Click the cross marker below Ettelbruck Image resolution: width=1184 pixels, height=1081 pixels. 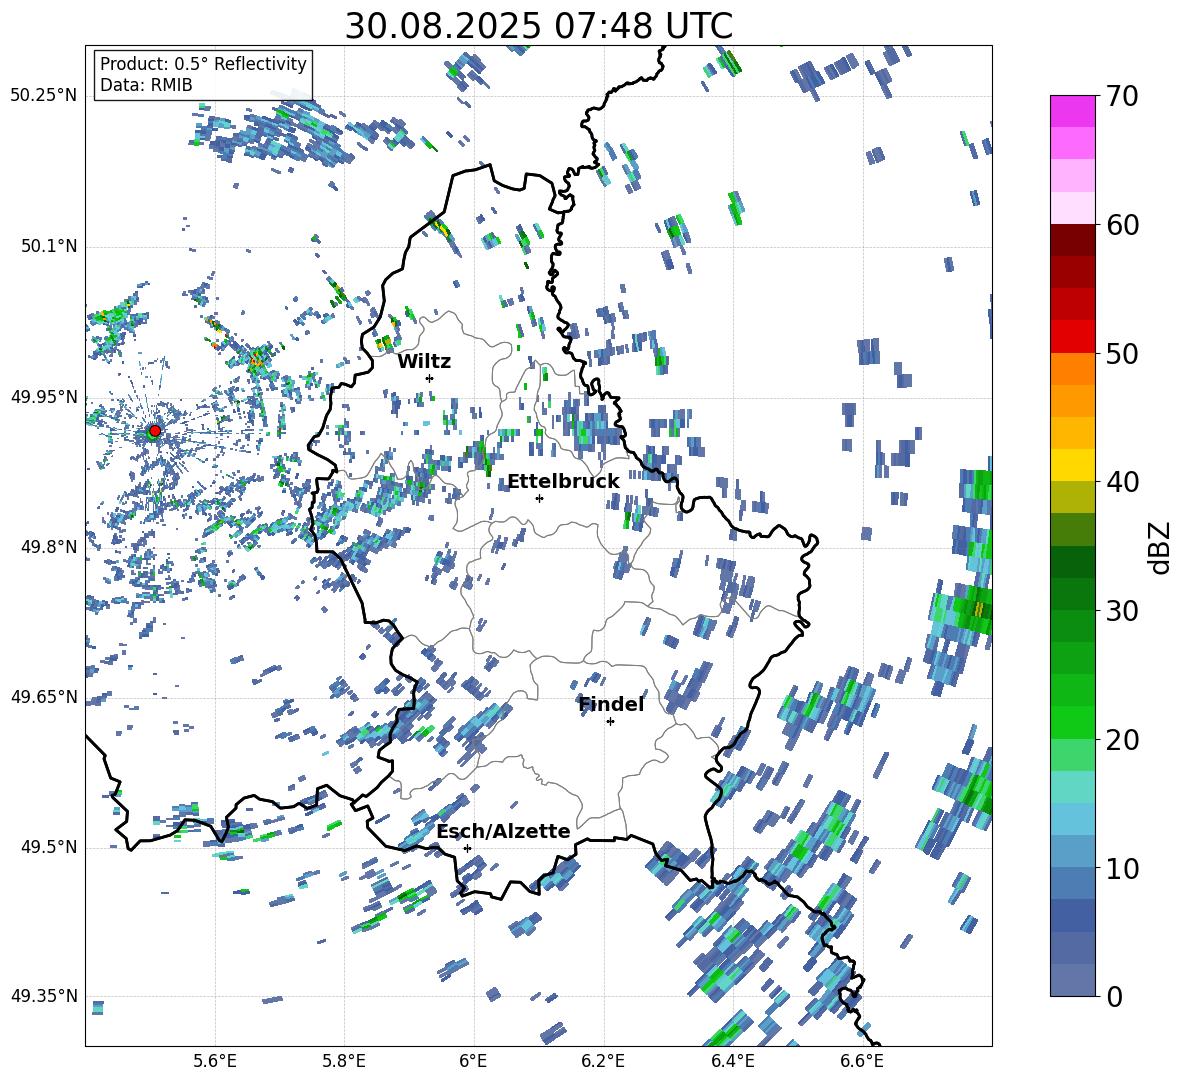click(539, 498)
